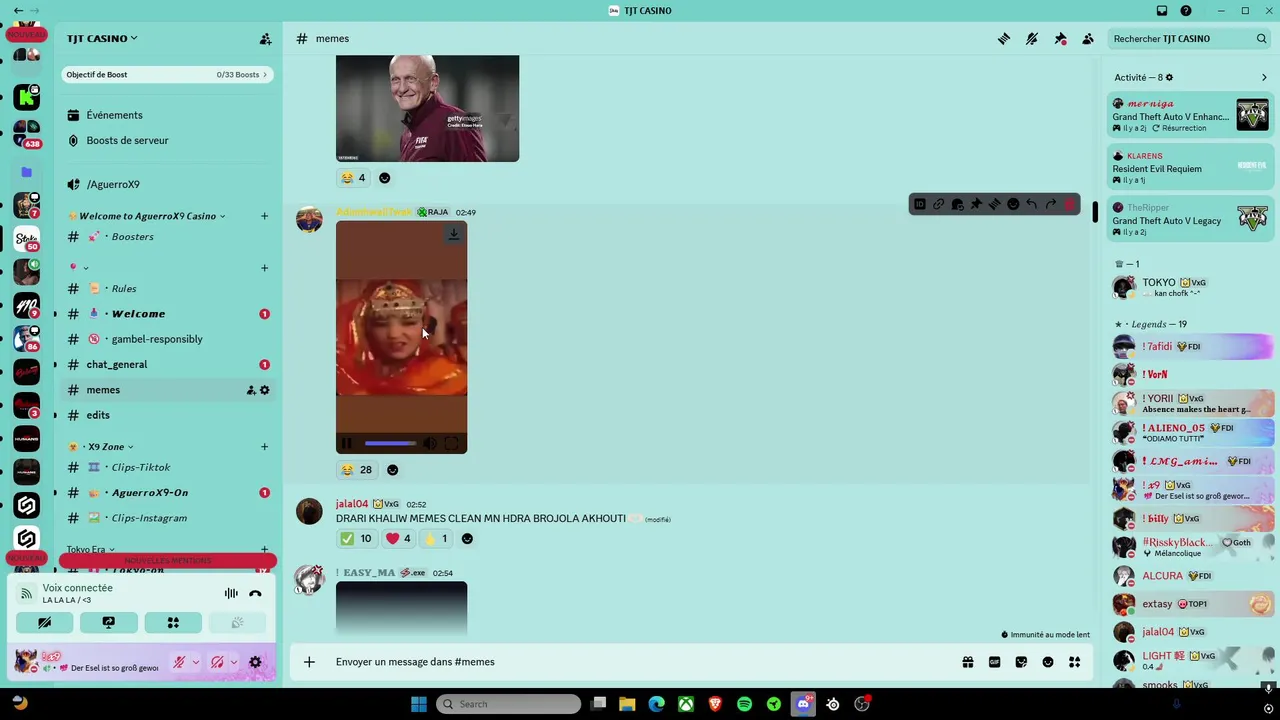Viewport: 1280px width, 720px height.
Task: Expand the Activité panel arrow
Action: point(1264,78)
